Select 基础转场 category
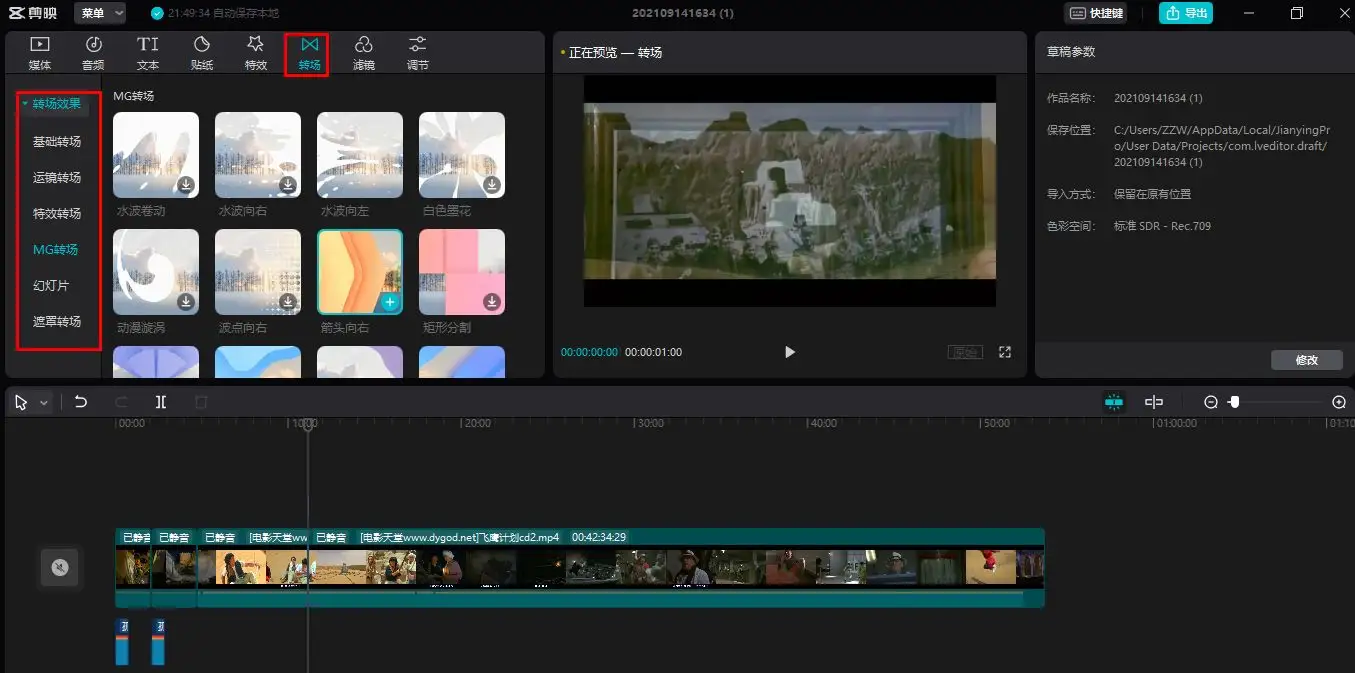Image resolution: width=1355 pixels, height=673 pixels. click(57, 142)
